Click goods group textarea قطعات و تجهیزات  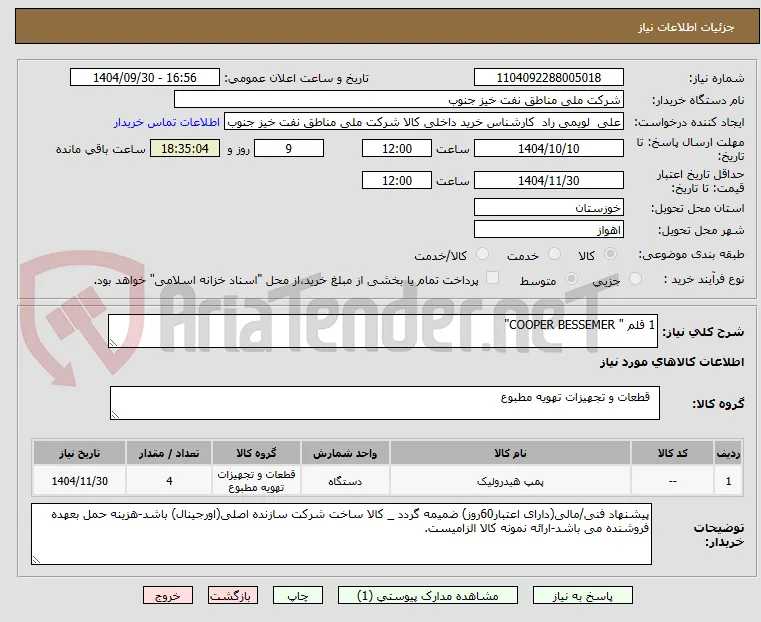384,403
